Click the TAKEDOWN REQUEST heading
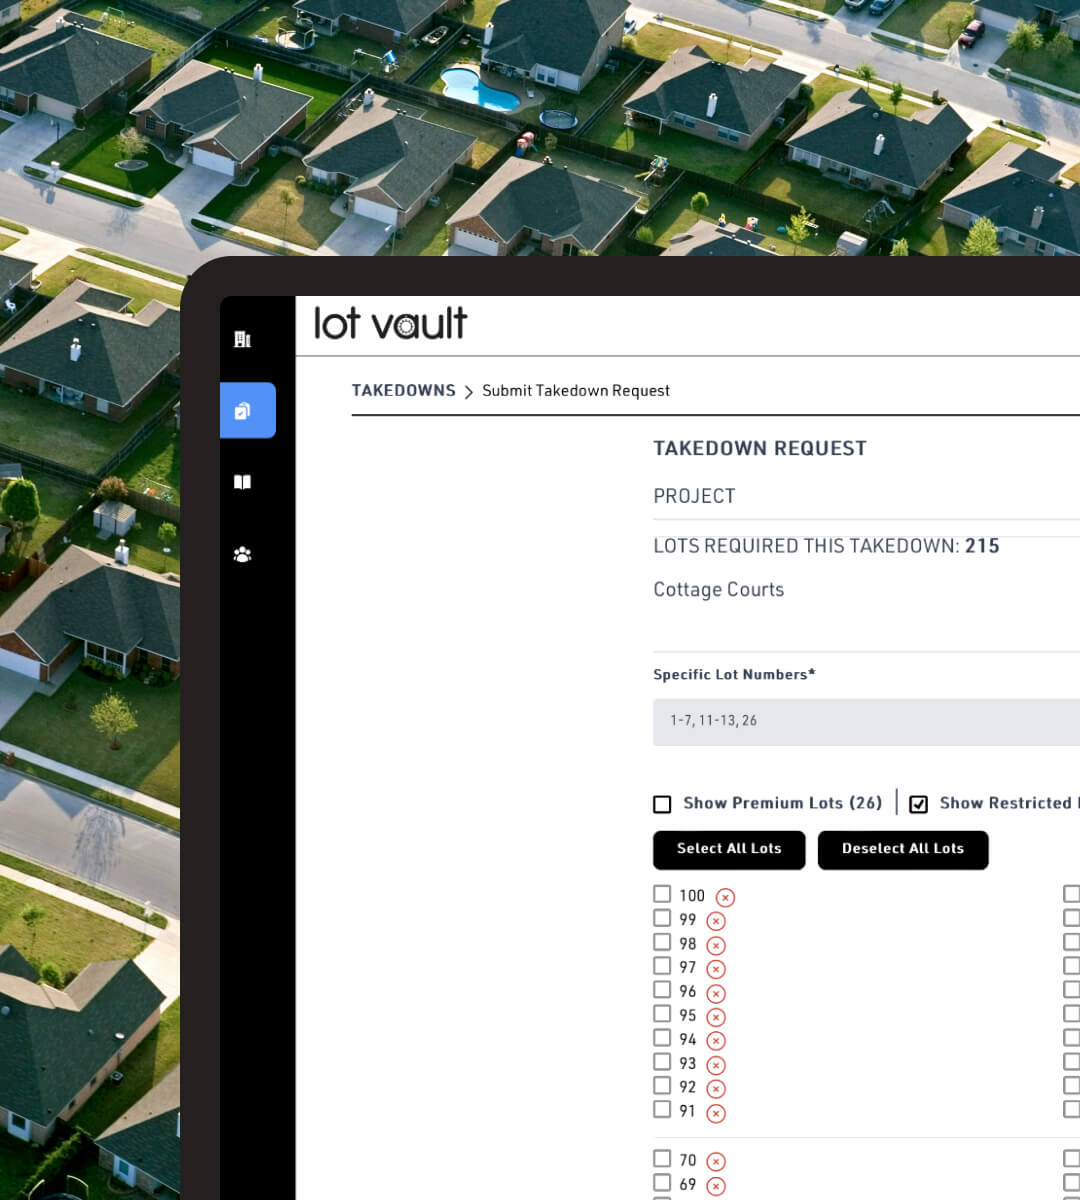Image resolution: width=1080 pixels, height=1200 pixels. click(x=760, y=448)
